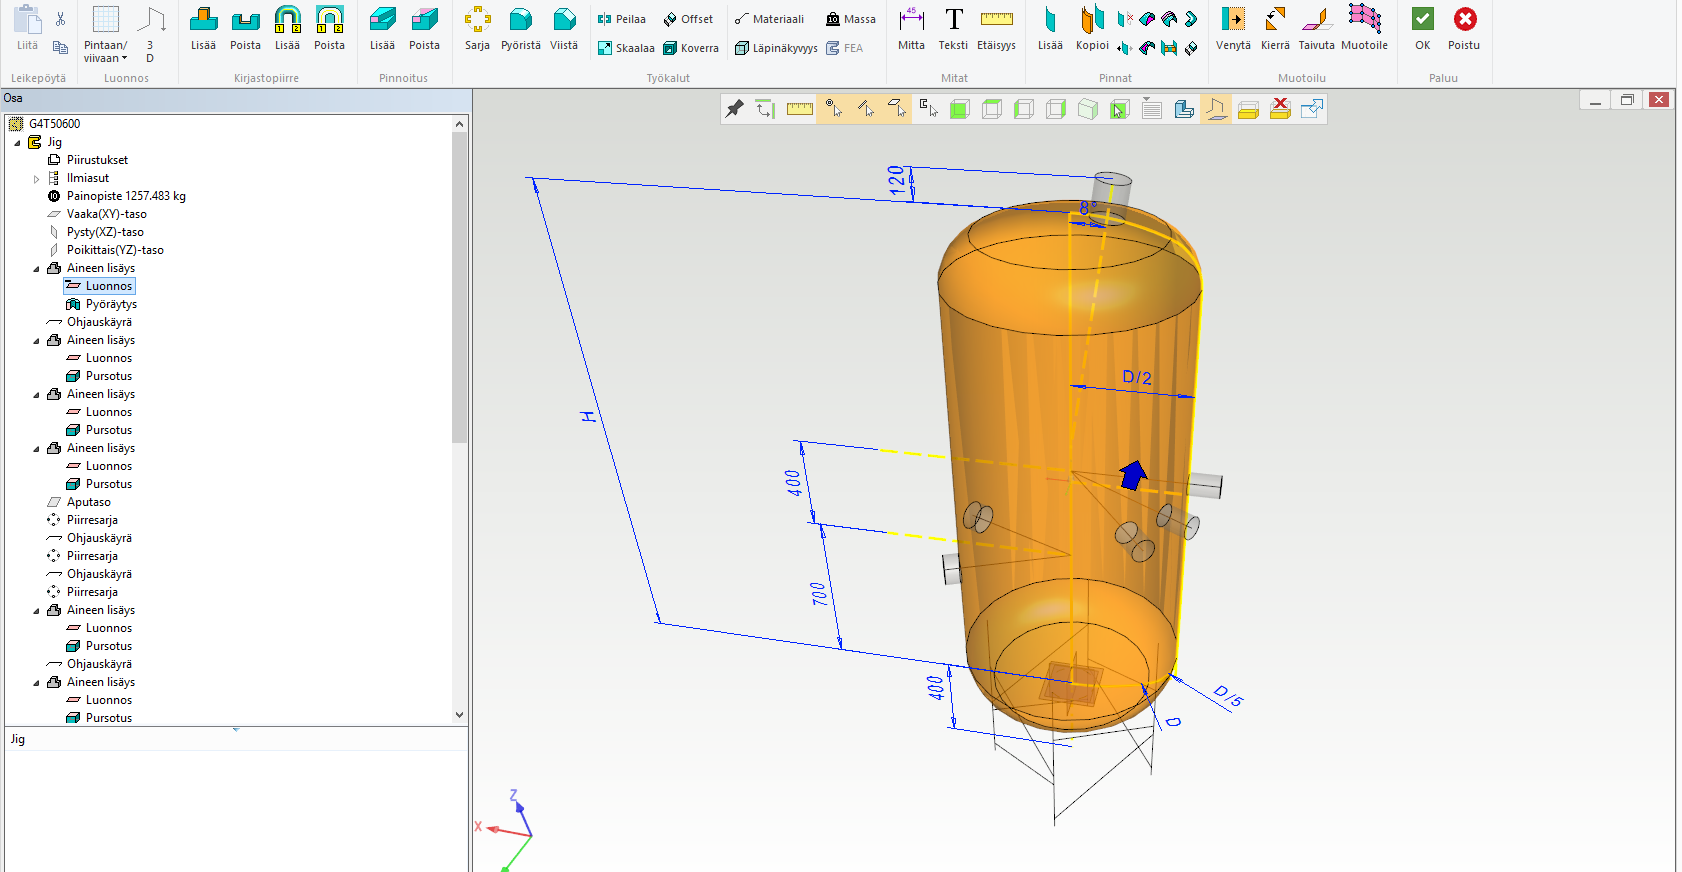The width and height of the screenshot is (1682, 872).
Task: Toggle the highlighted sketch plane view button
Action: pyautogui.click(x=1216, y=109)
